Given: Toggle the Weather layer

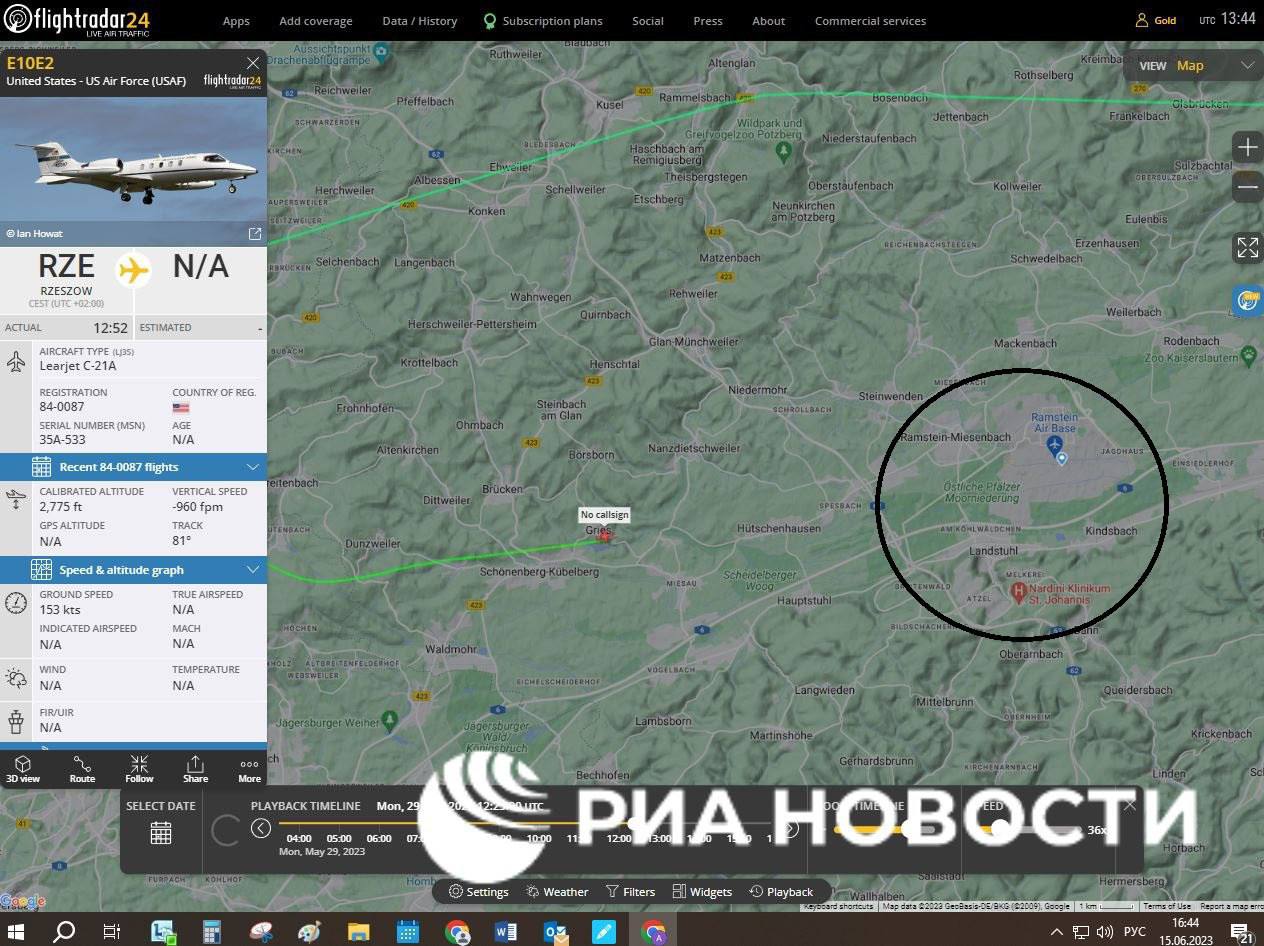Looking at the screenshot, I should pos(557,892).
